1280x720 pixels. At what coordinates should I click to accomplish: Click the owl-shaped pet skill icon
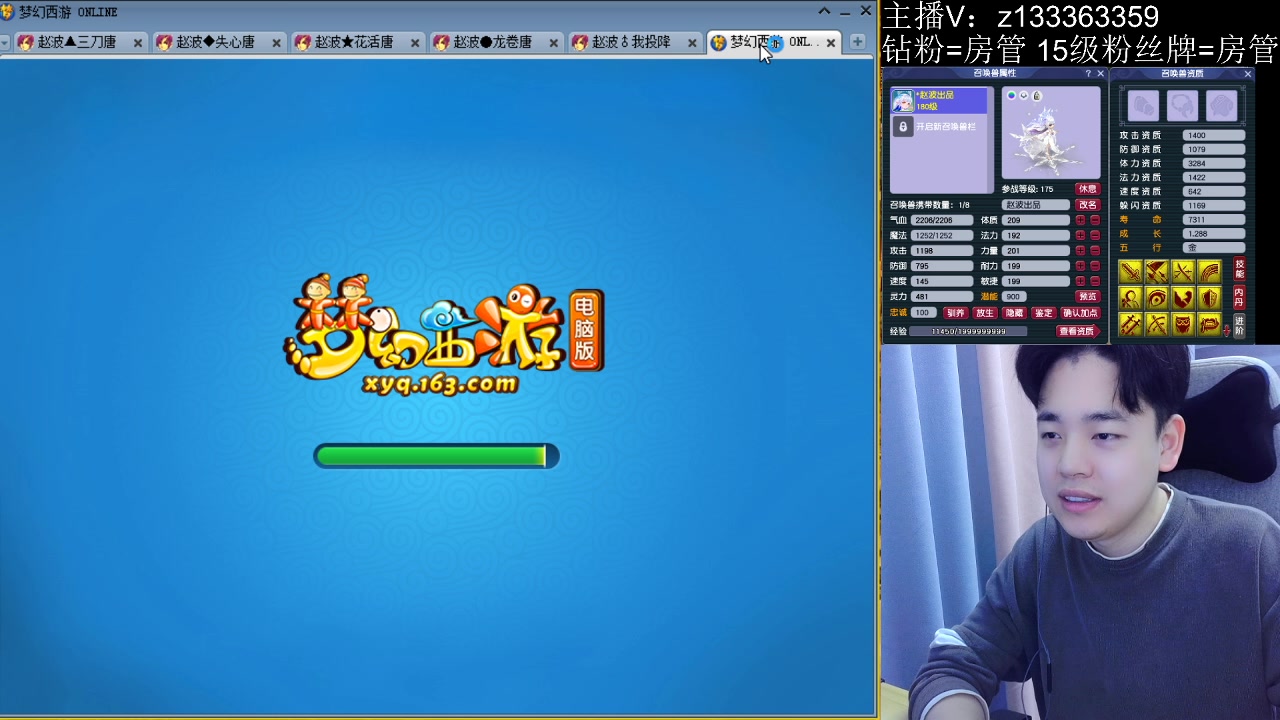[1183, 325]
